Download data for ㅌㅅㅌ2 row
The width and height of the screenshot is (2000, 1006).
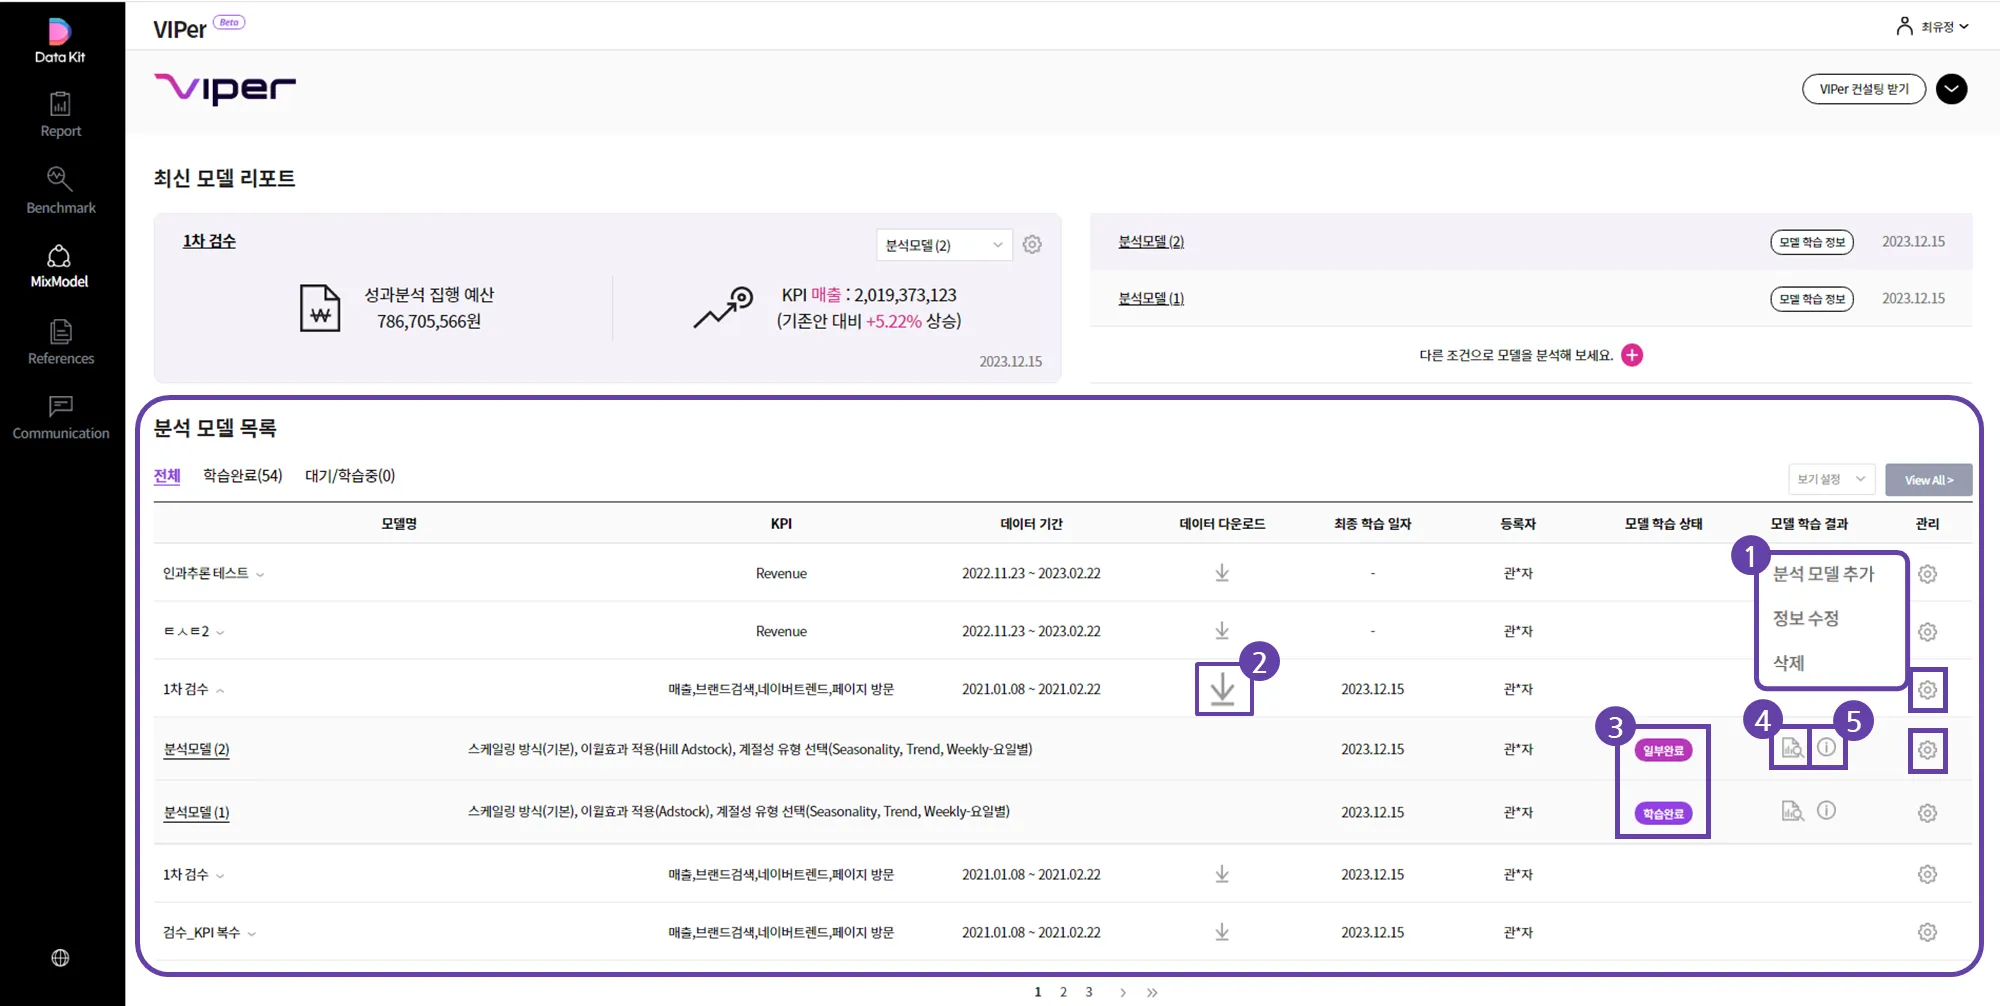[1222, 631]
